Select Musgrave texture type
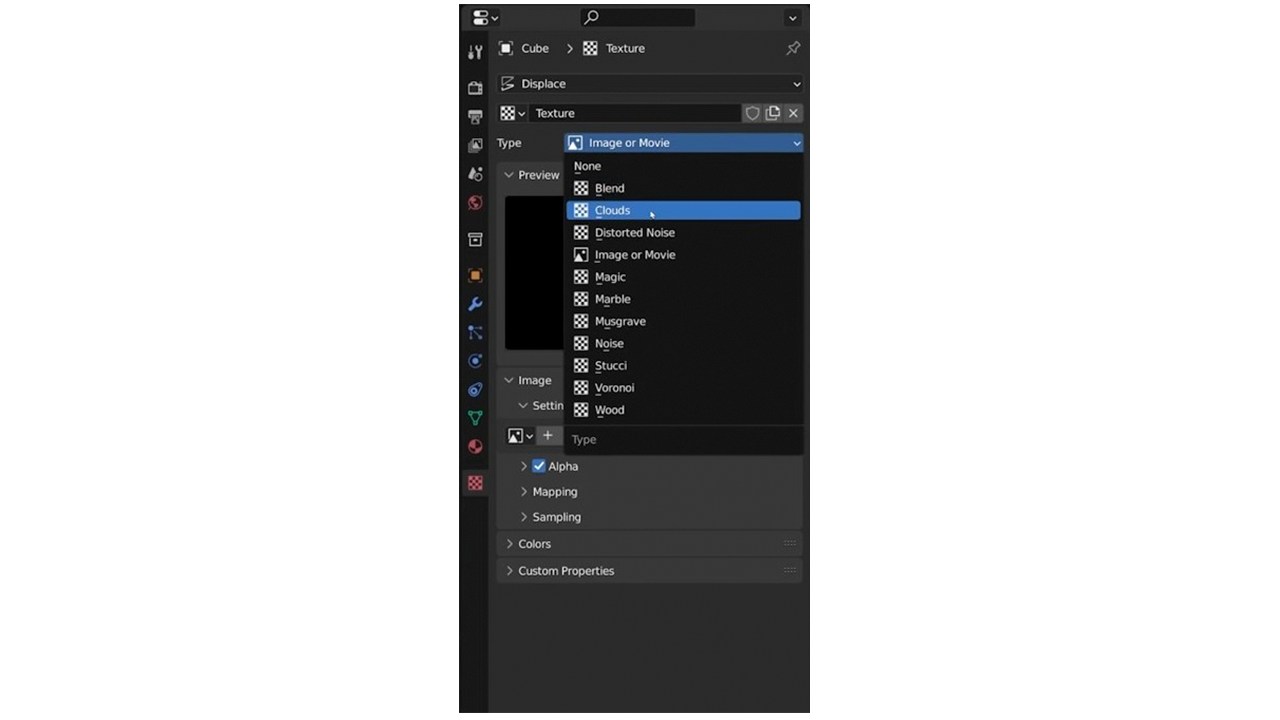Viewport: 1280px width, 720px height. (684, 321)
